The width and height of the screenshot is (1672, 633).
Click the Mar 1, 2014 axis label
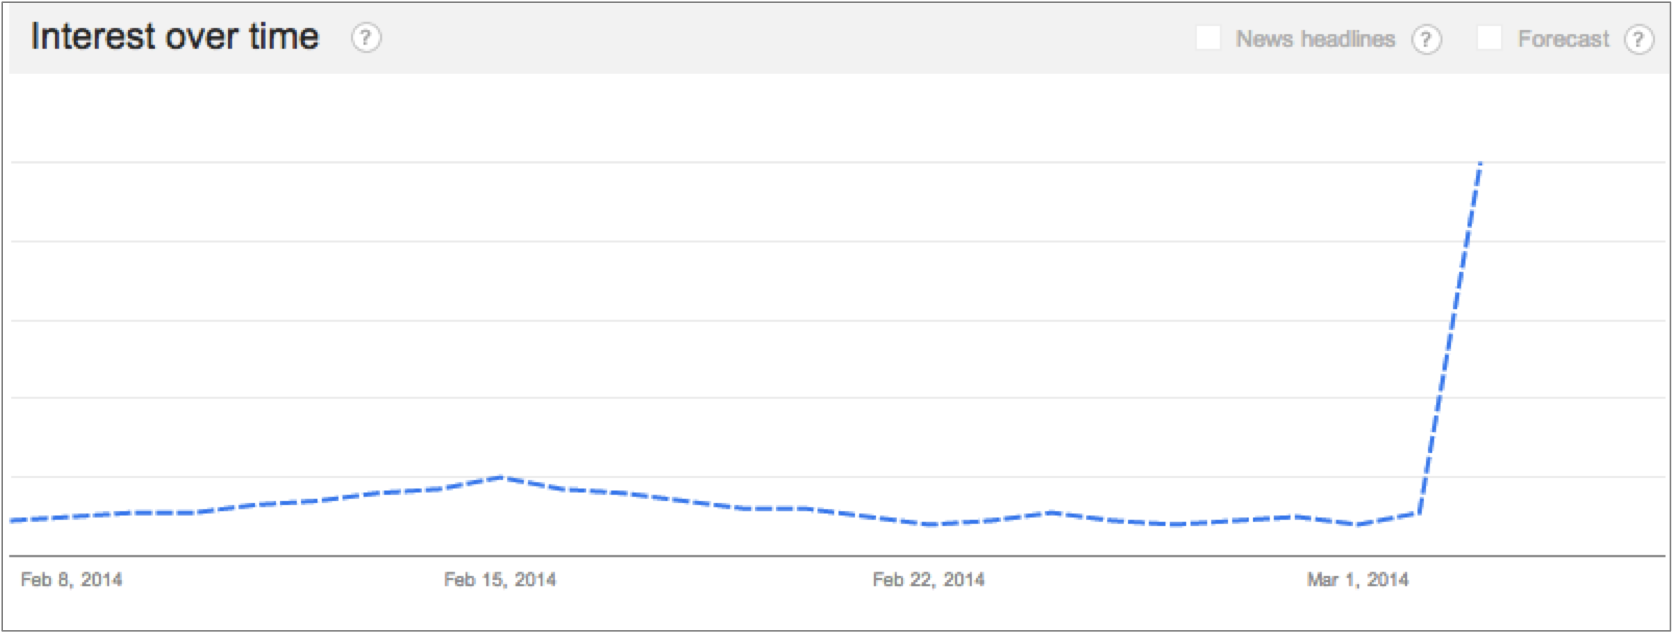tap(1357, 580)
